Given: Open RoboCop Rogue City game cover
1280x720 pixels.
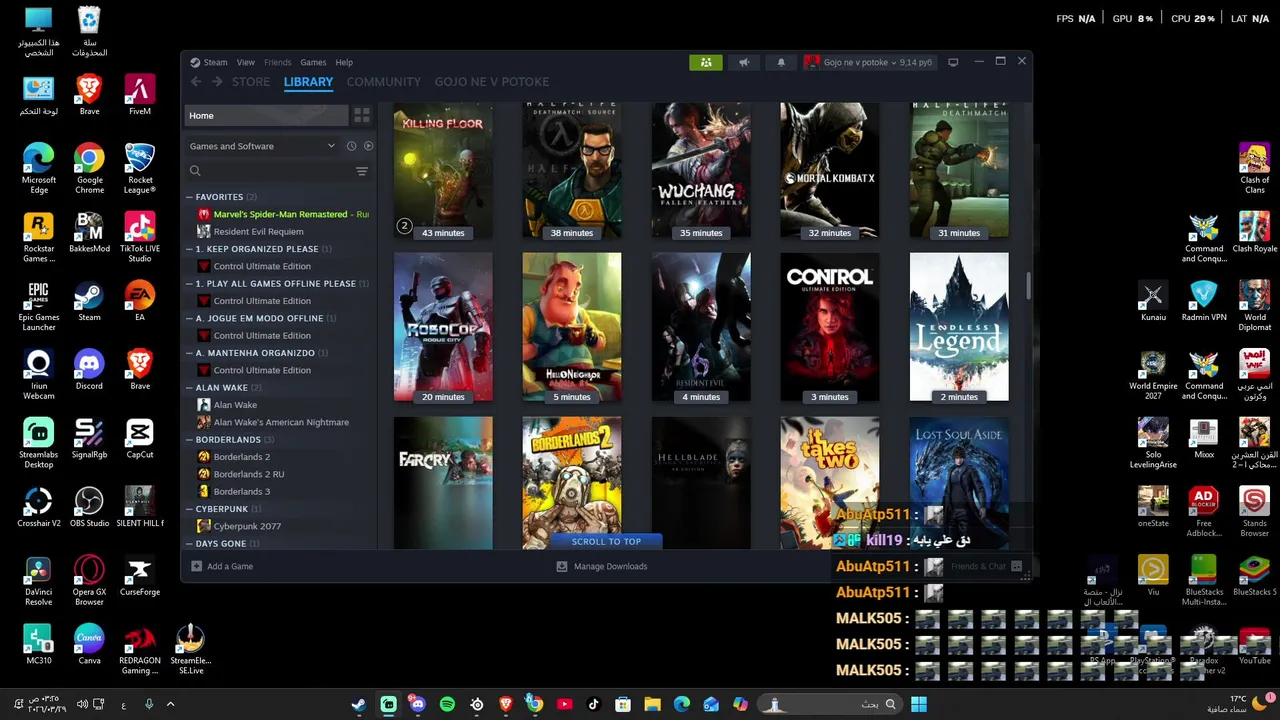Looking at the screenshot, I should click(x=443, y=327).
